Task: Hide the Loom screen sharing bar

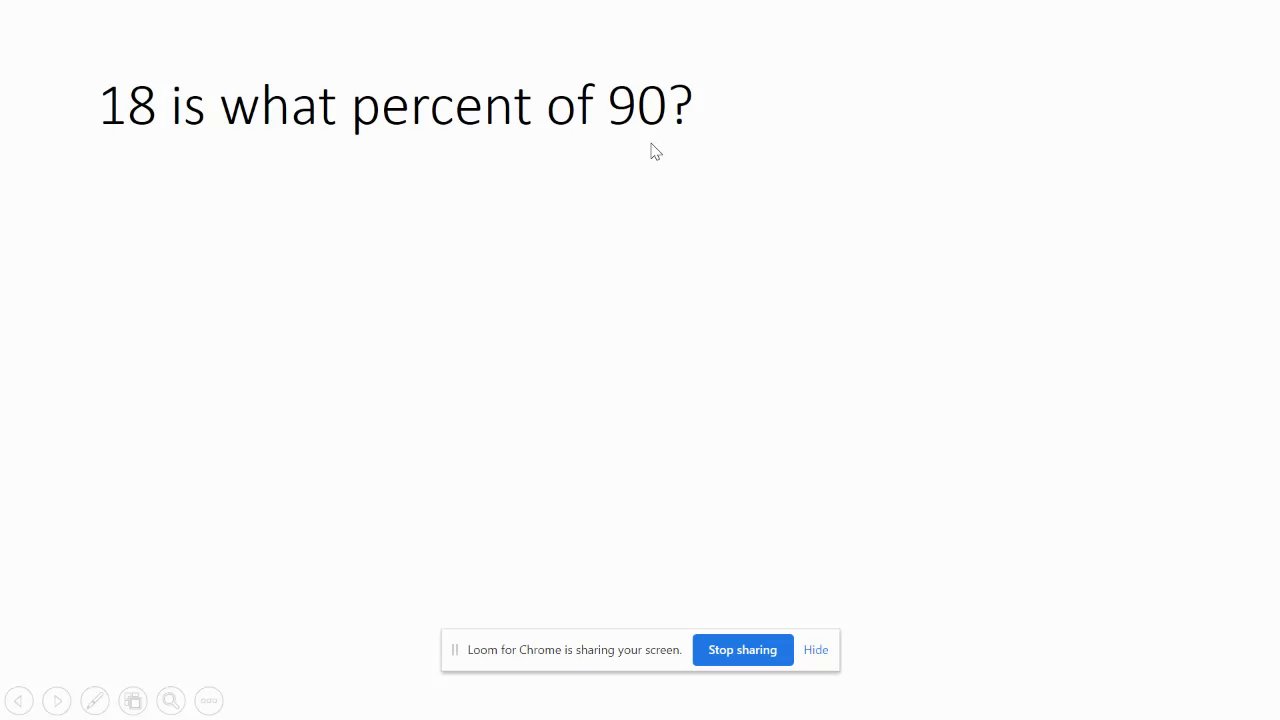Action: (815, 650)
